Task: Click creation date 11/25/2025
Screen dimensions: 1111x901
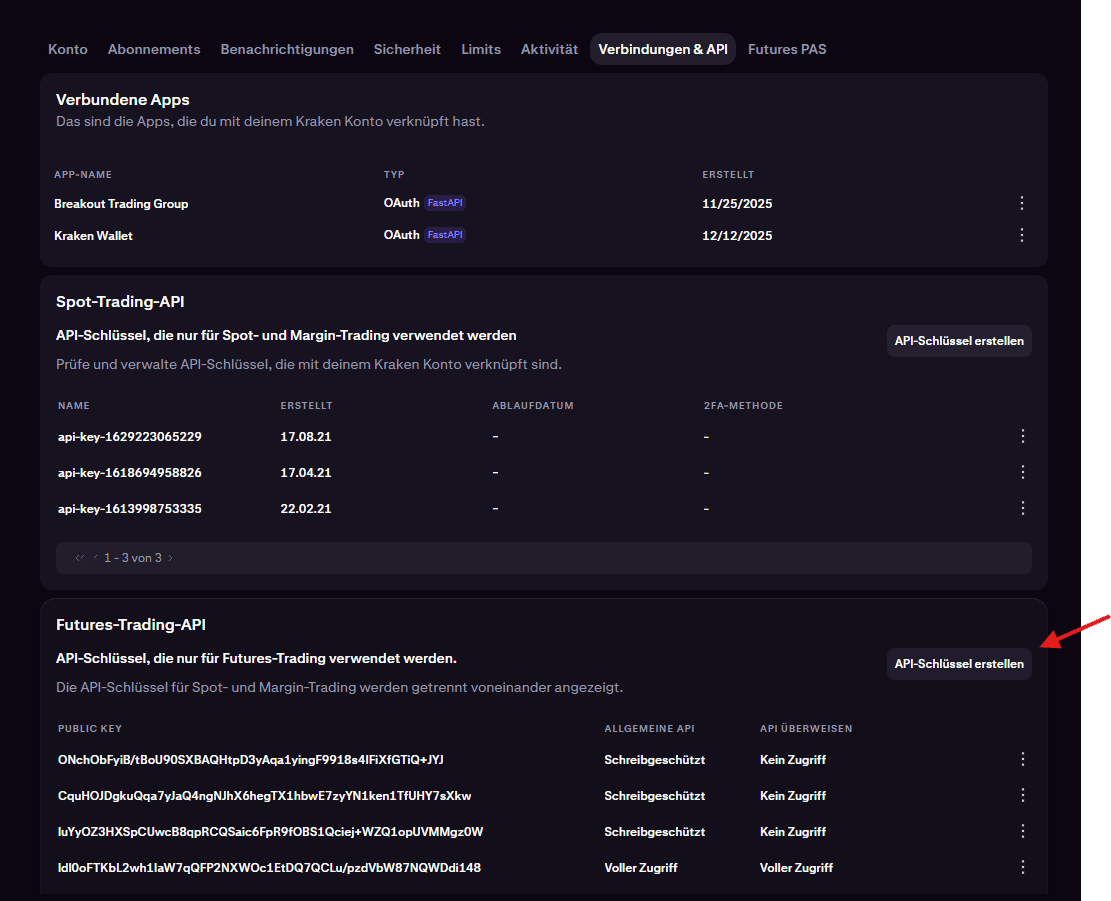Action: click(x=737, y=204)
